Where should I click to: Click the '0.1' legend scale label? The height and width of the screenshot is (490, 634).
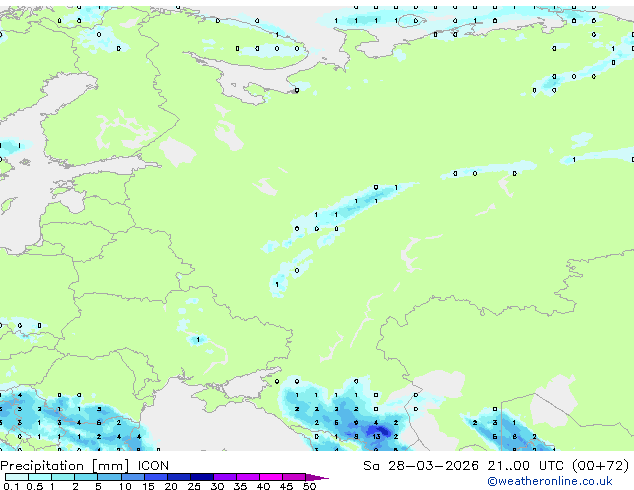(x=11, y=486)
